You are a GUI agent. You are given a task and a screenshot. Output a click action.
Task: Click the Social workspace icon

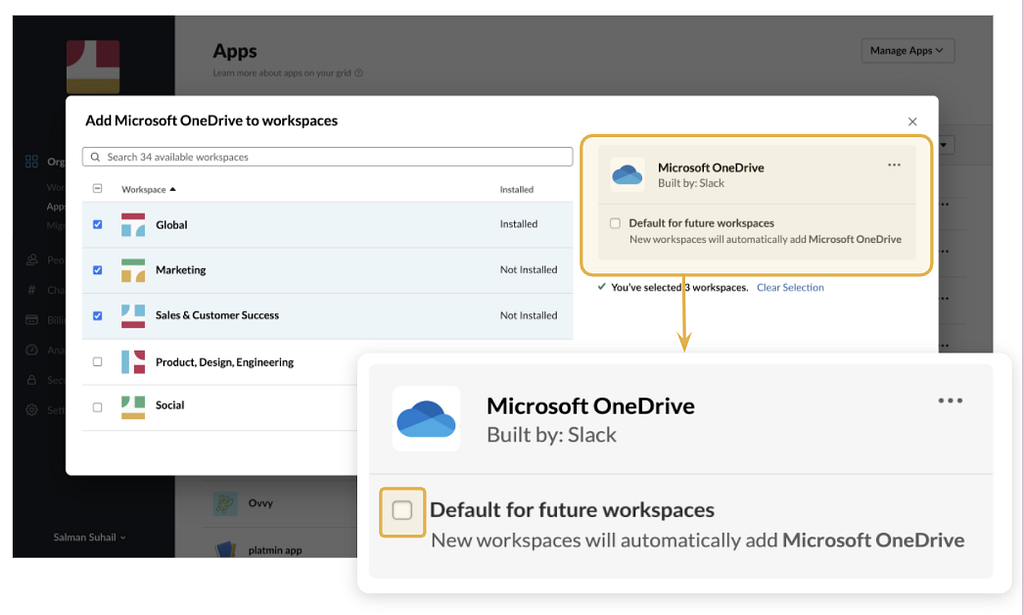pyautogui.click(x=133, y=407)
